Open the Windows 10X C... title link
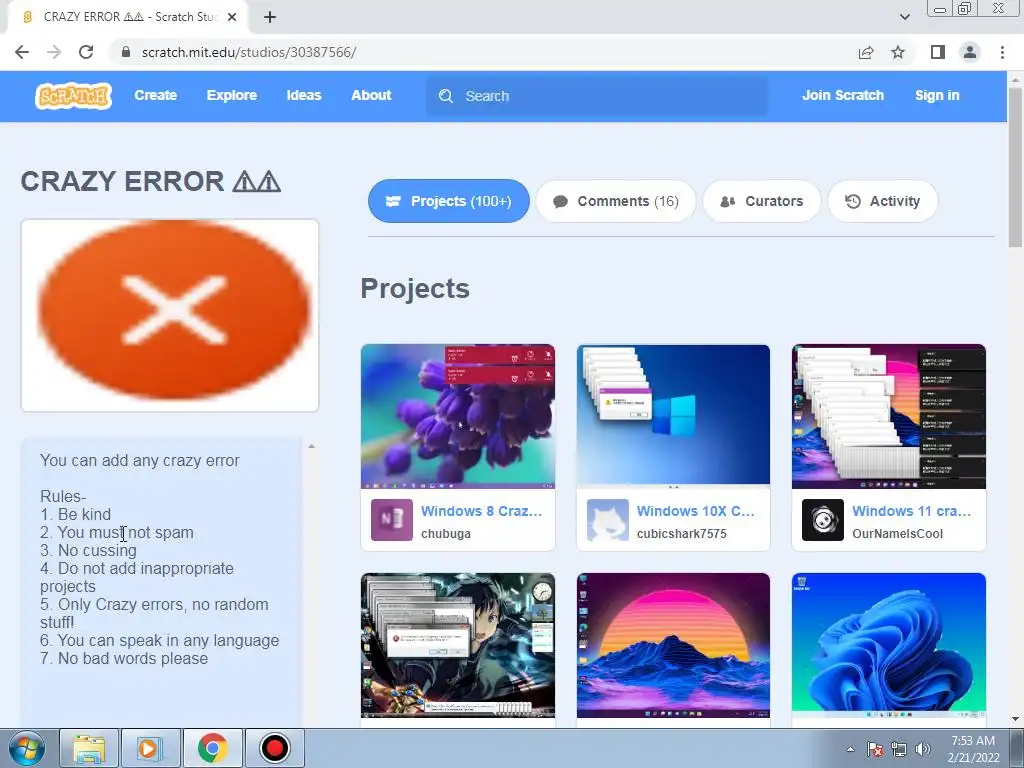 click(696, 511)
